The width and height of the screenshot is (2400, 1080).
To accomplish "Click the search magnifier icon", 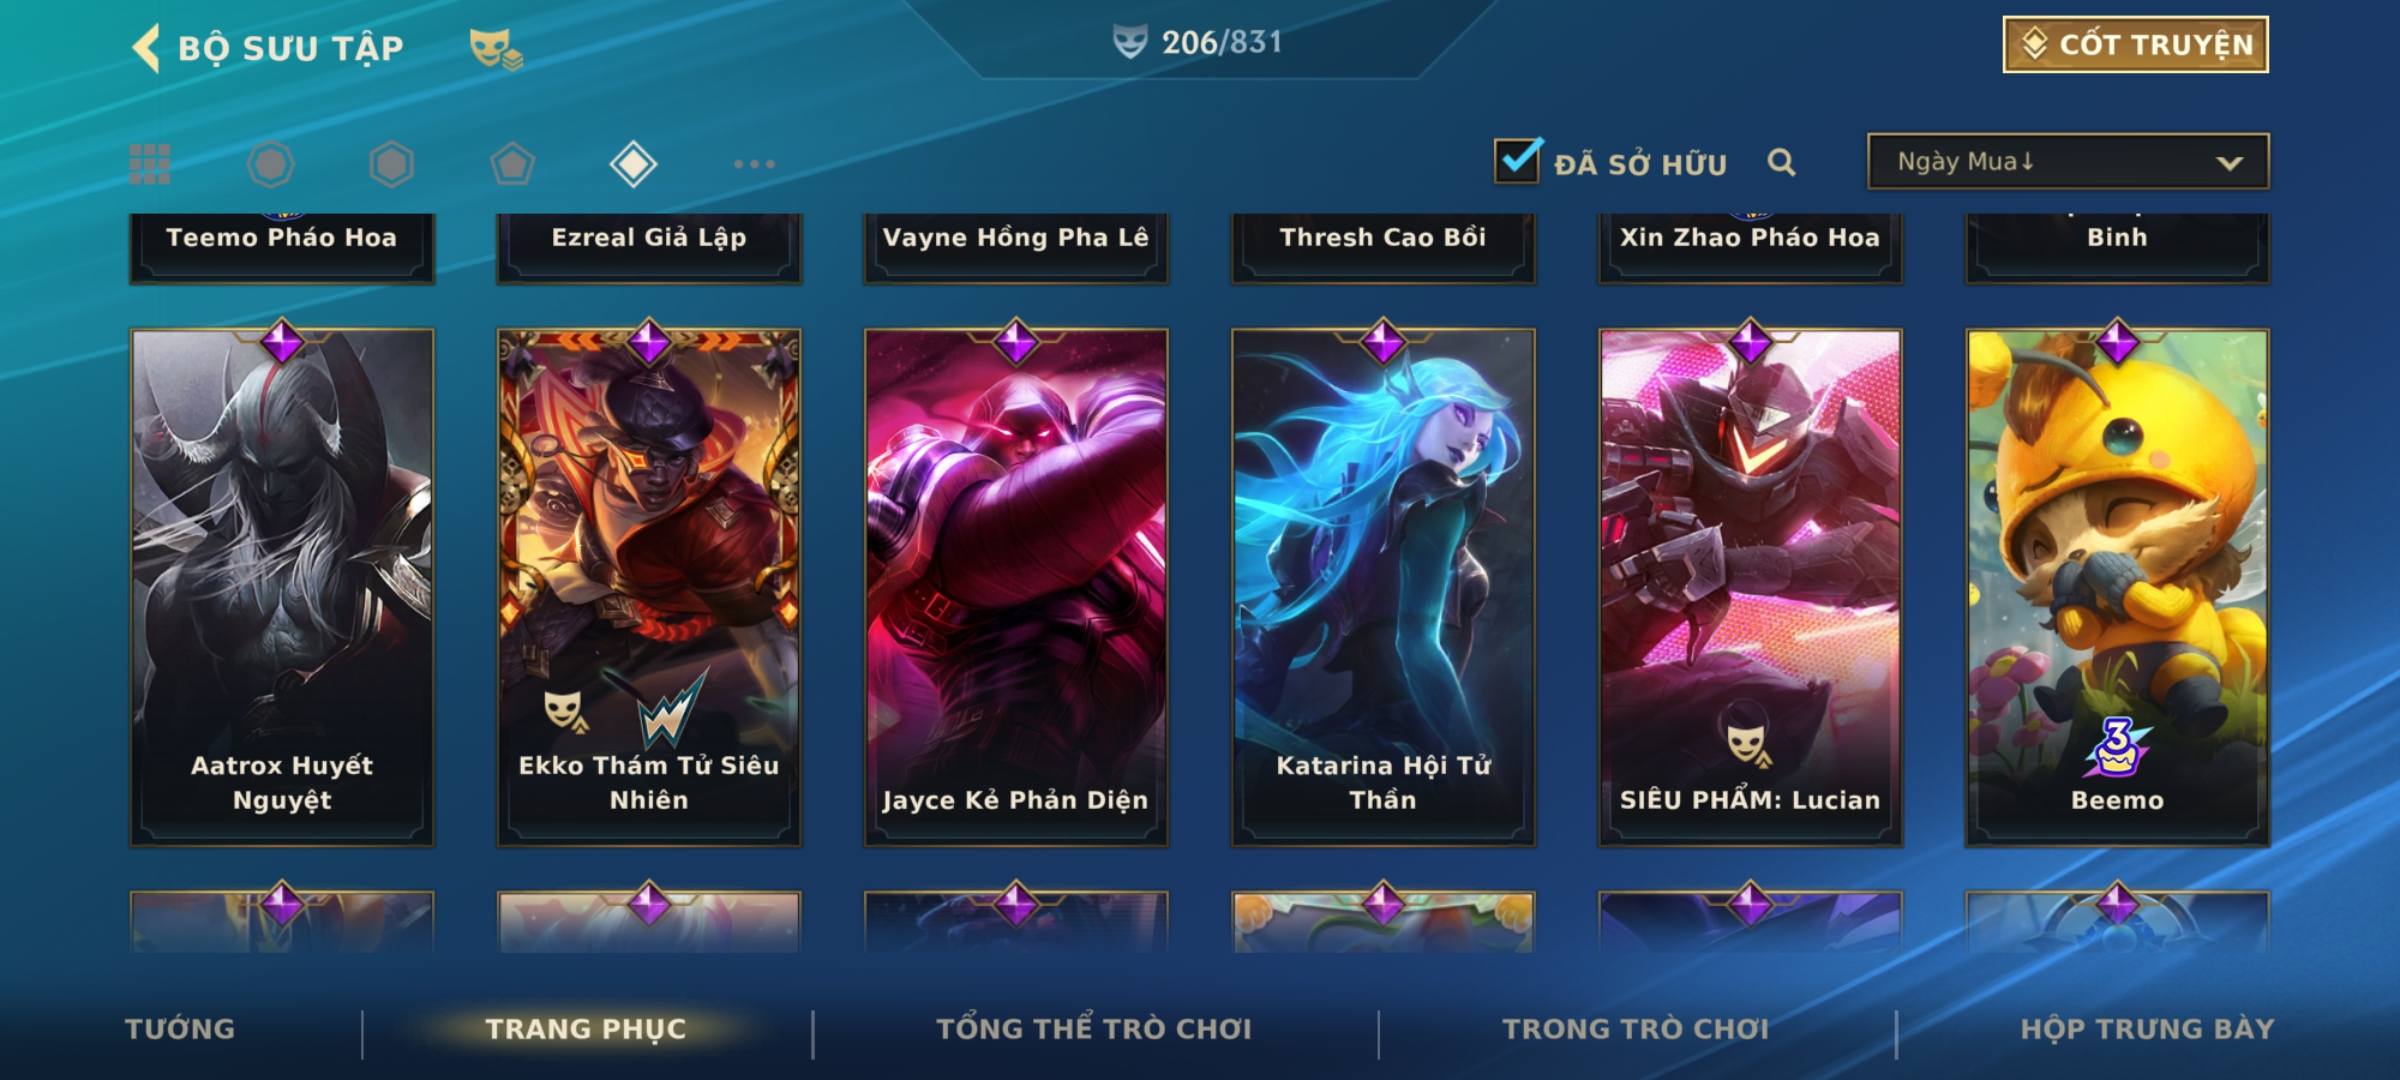I will (x=1781, y=162).
